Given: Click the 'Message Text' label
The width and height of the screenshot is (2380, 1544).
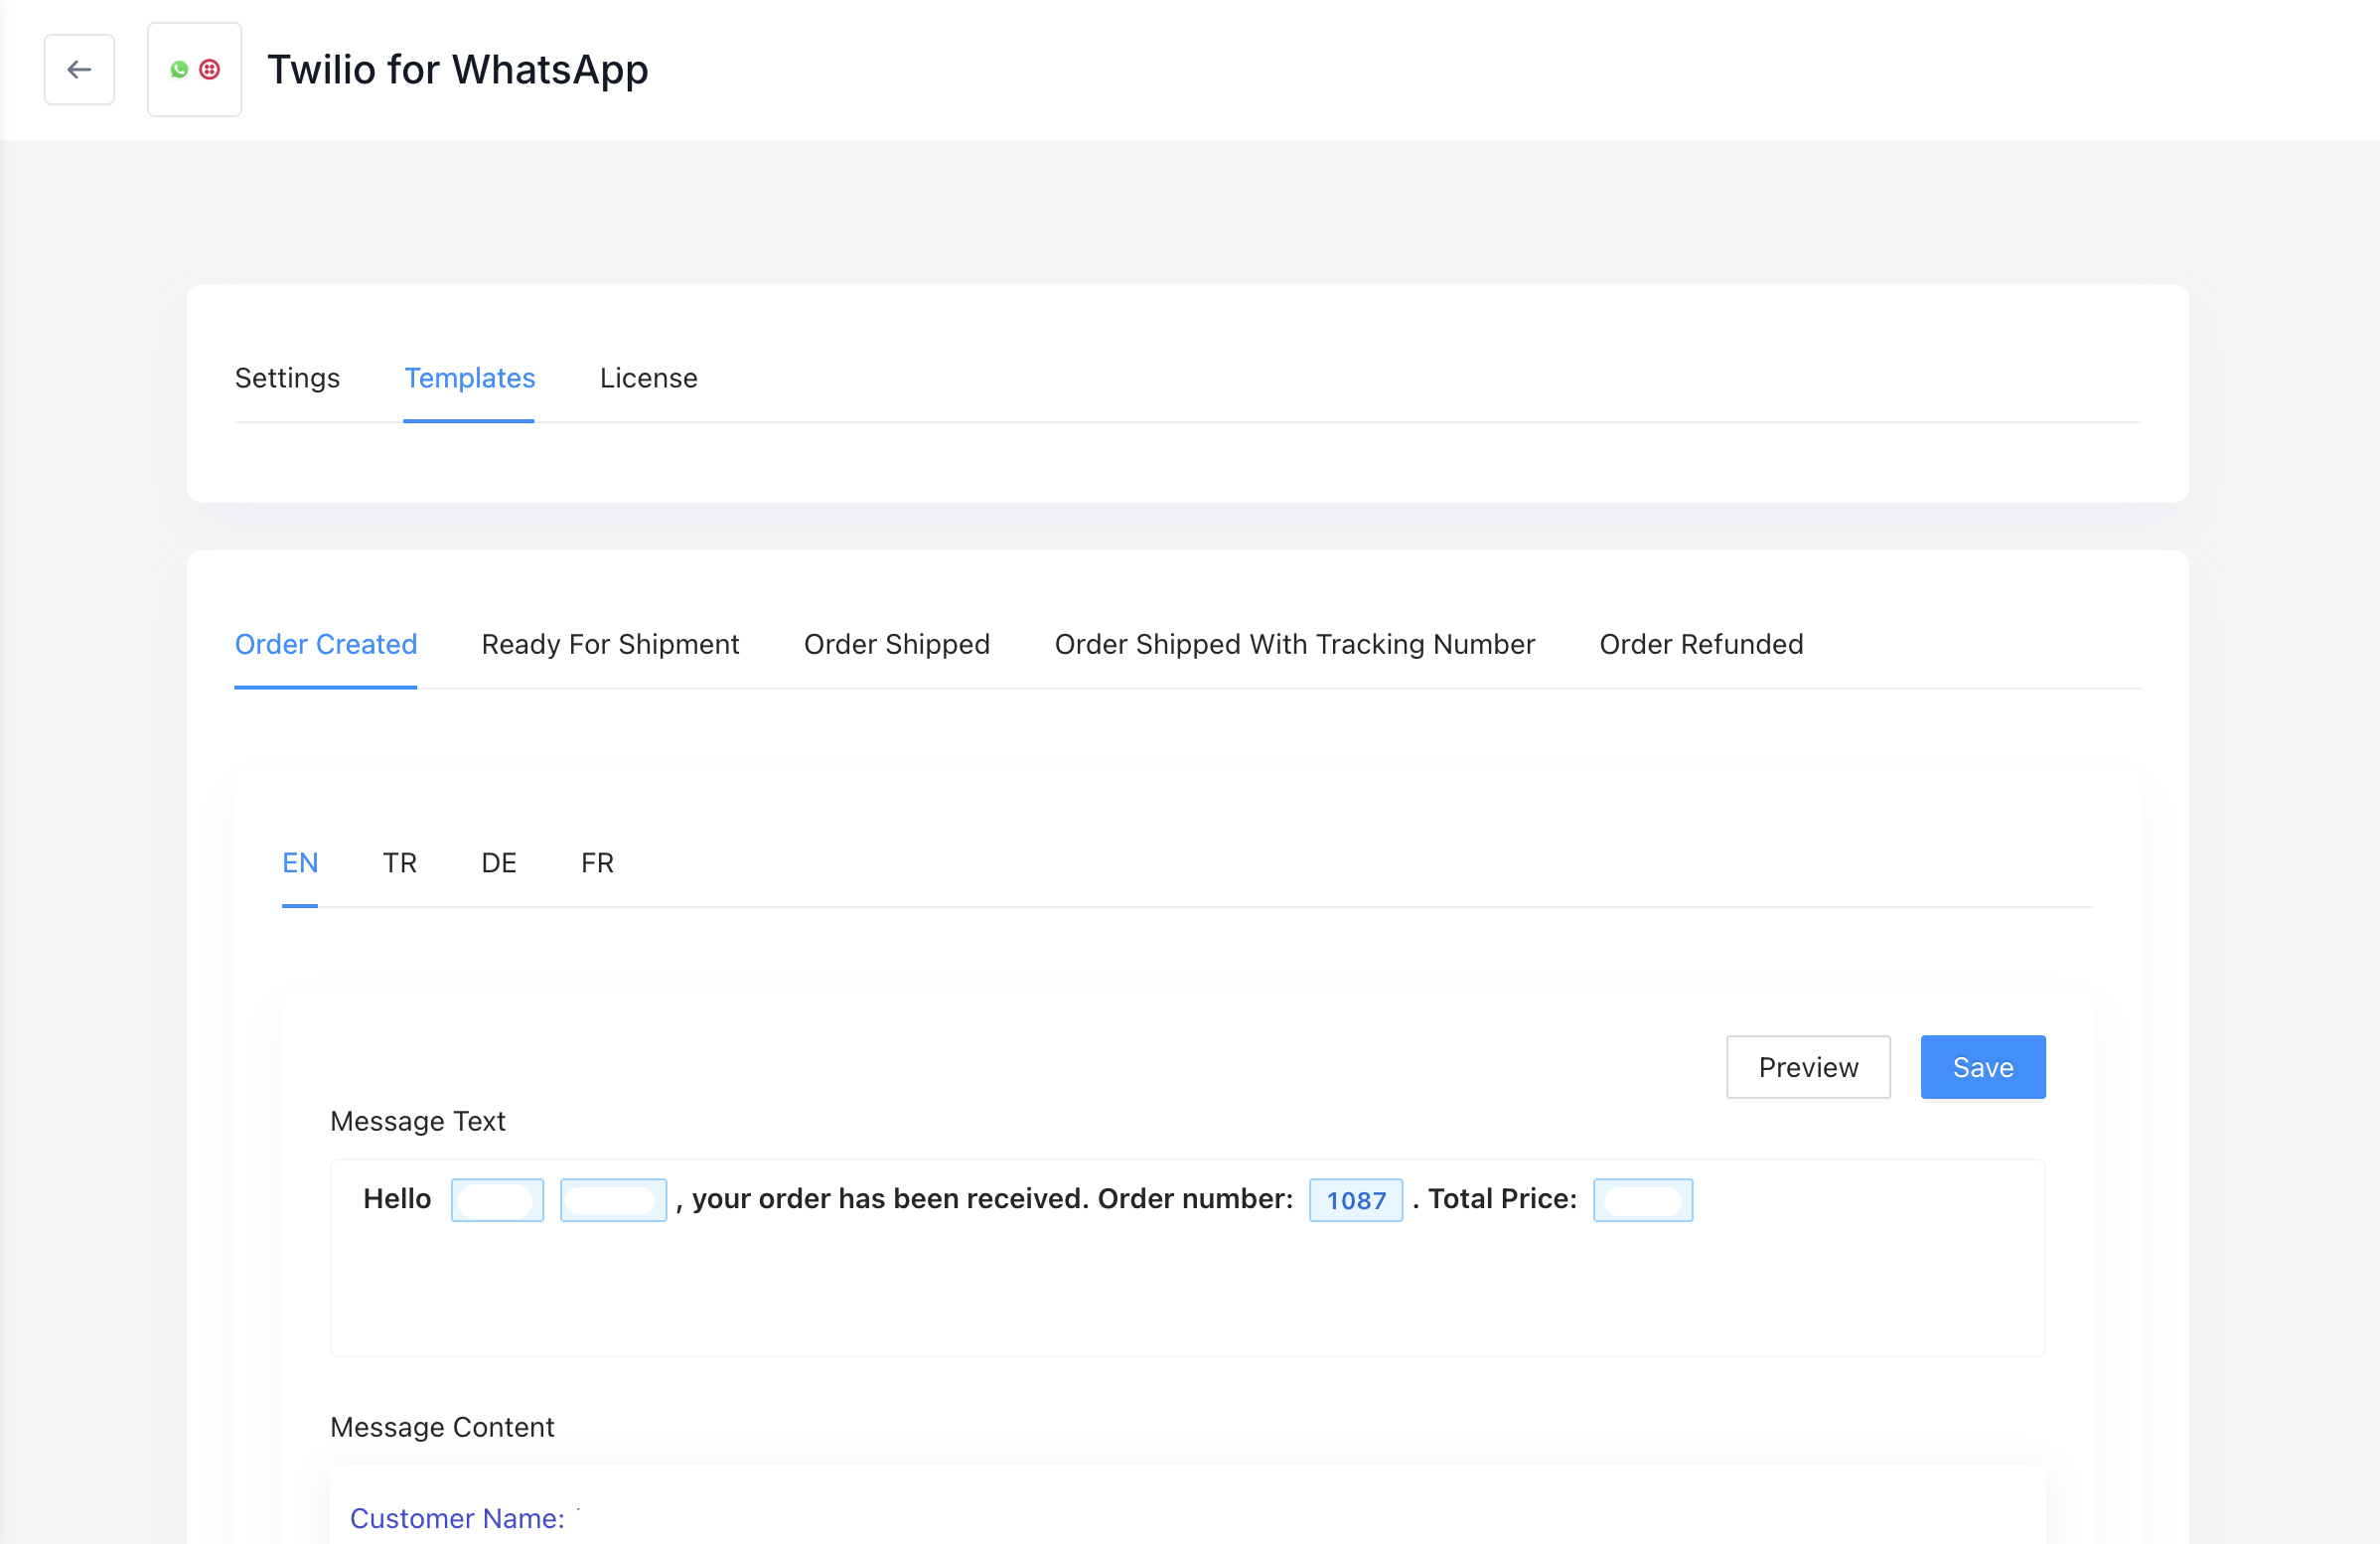Looking at the screenshot, I should click(x=417, y=1121).
